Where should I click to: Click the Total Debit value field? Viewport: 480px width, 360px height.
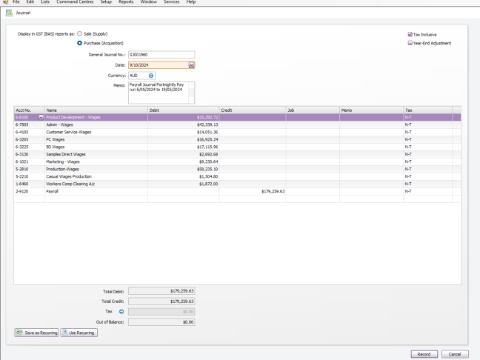pyautogui.click(x=161, y=291)
